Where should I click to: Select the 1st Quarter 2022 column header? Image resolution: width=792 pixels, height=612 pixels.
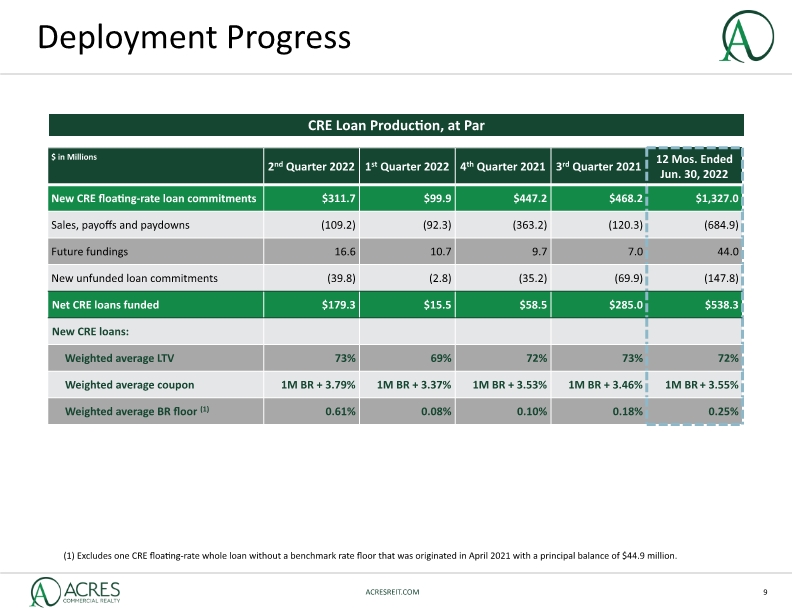click(x=407, y=166)
